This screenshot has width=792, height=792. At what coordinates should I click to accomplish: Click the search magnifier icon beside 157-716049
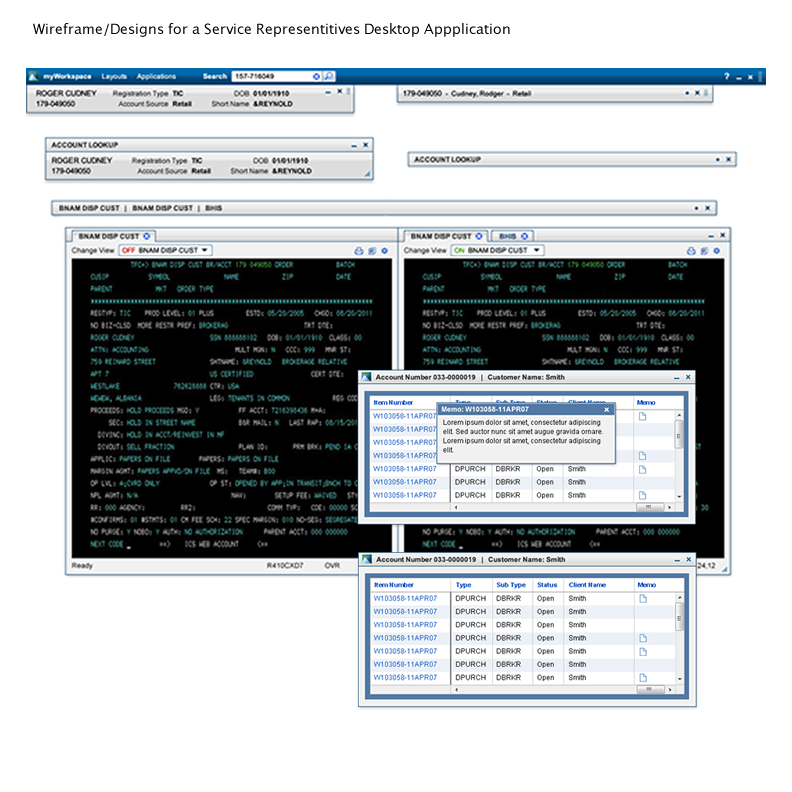coord(329,76)
